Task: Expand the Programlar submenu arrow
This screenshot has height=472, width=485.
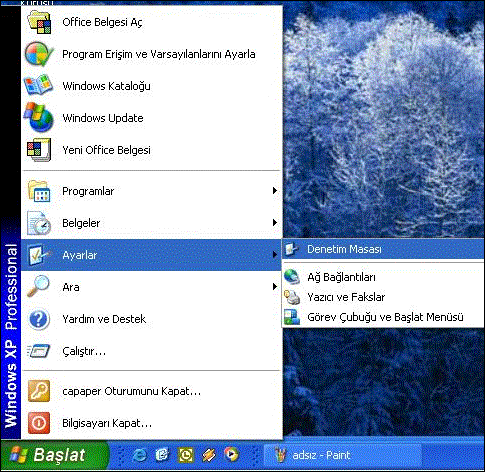Action: tap(275, 191)
